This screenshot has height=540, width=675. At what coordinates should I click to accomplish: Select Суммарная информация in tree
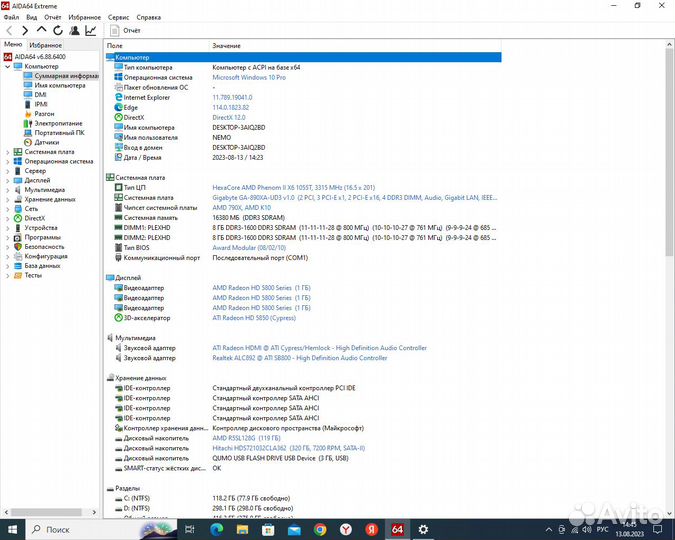pyautogui.click(x=61, y=76)
